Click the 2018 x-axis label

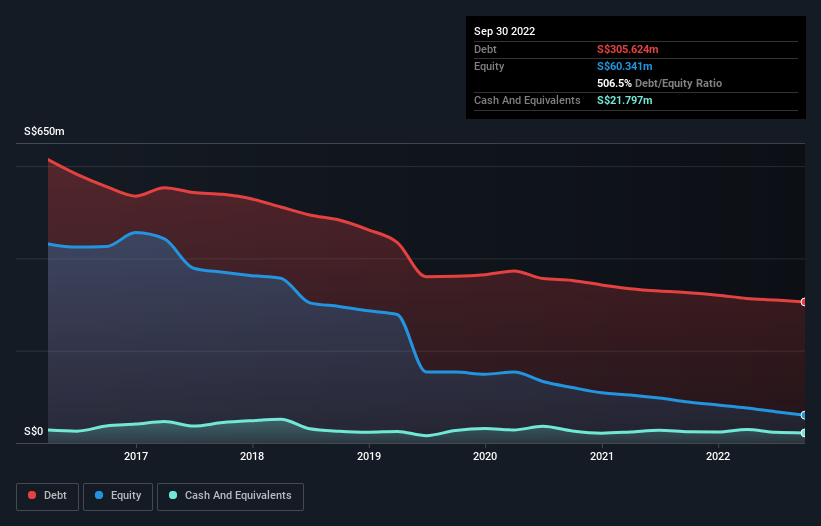pyautogui.click(x=252, y=456)
